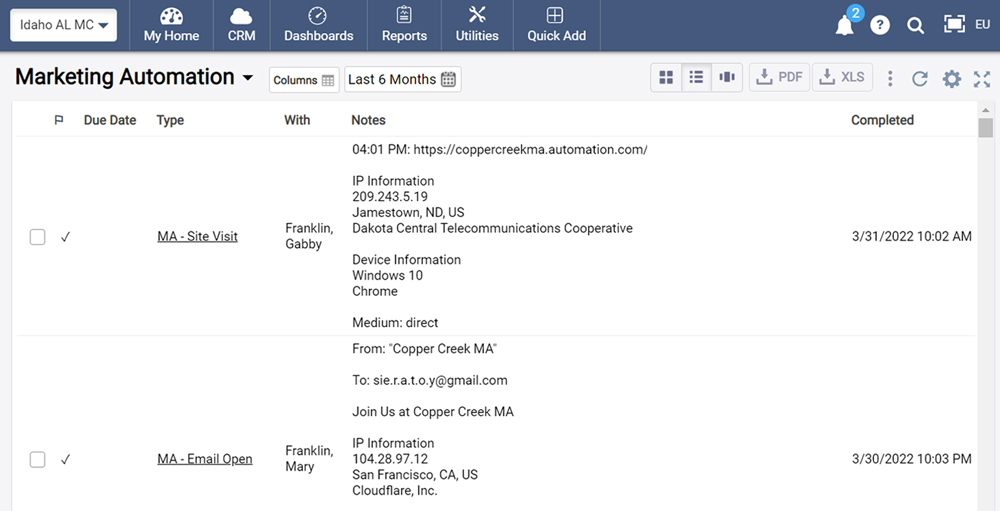Click the Dakota Central Telecommunications Cooperative text

(492, 228)
